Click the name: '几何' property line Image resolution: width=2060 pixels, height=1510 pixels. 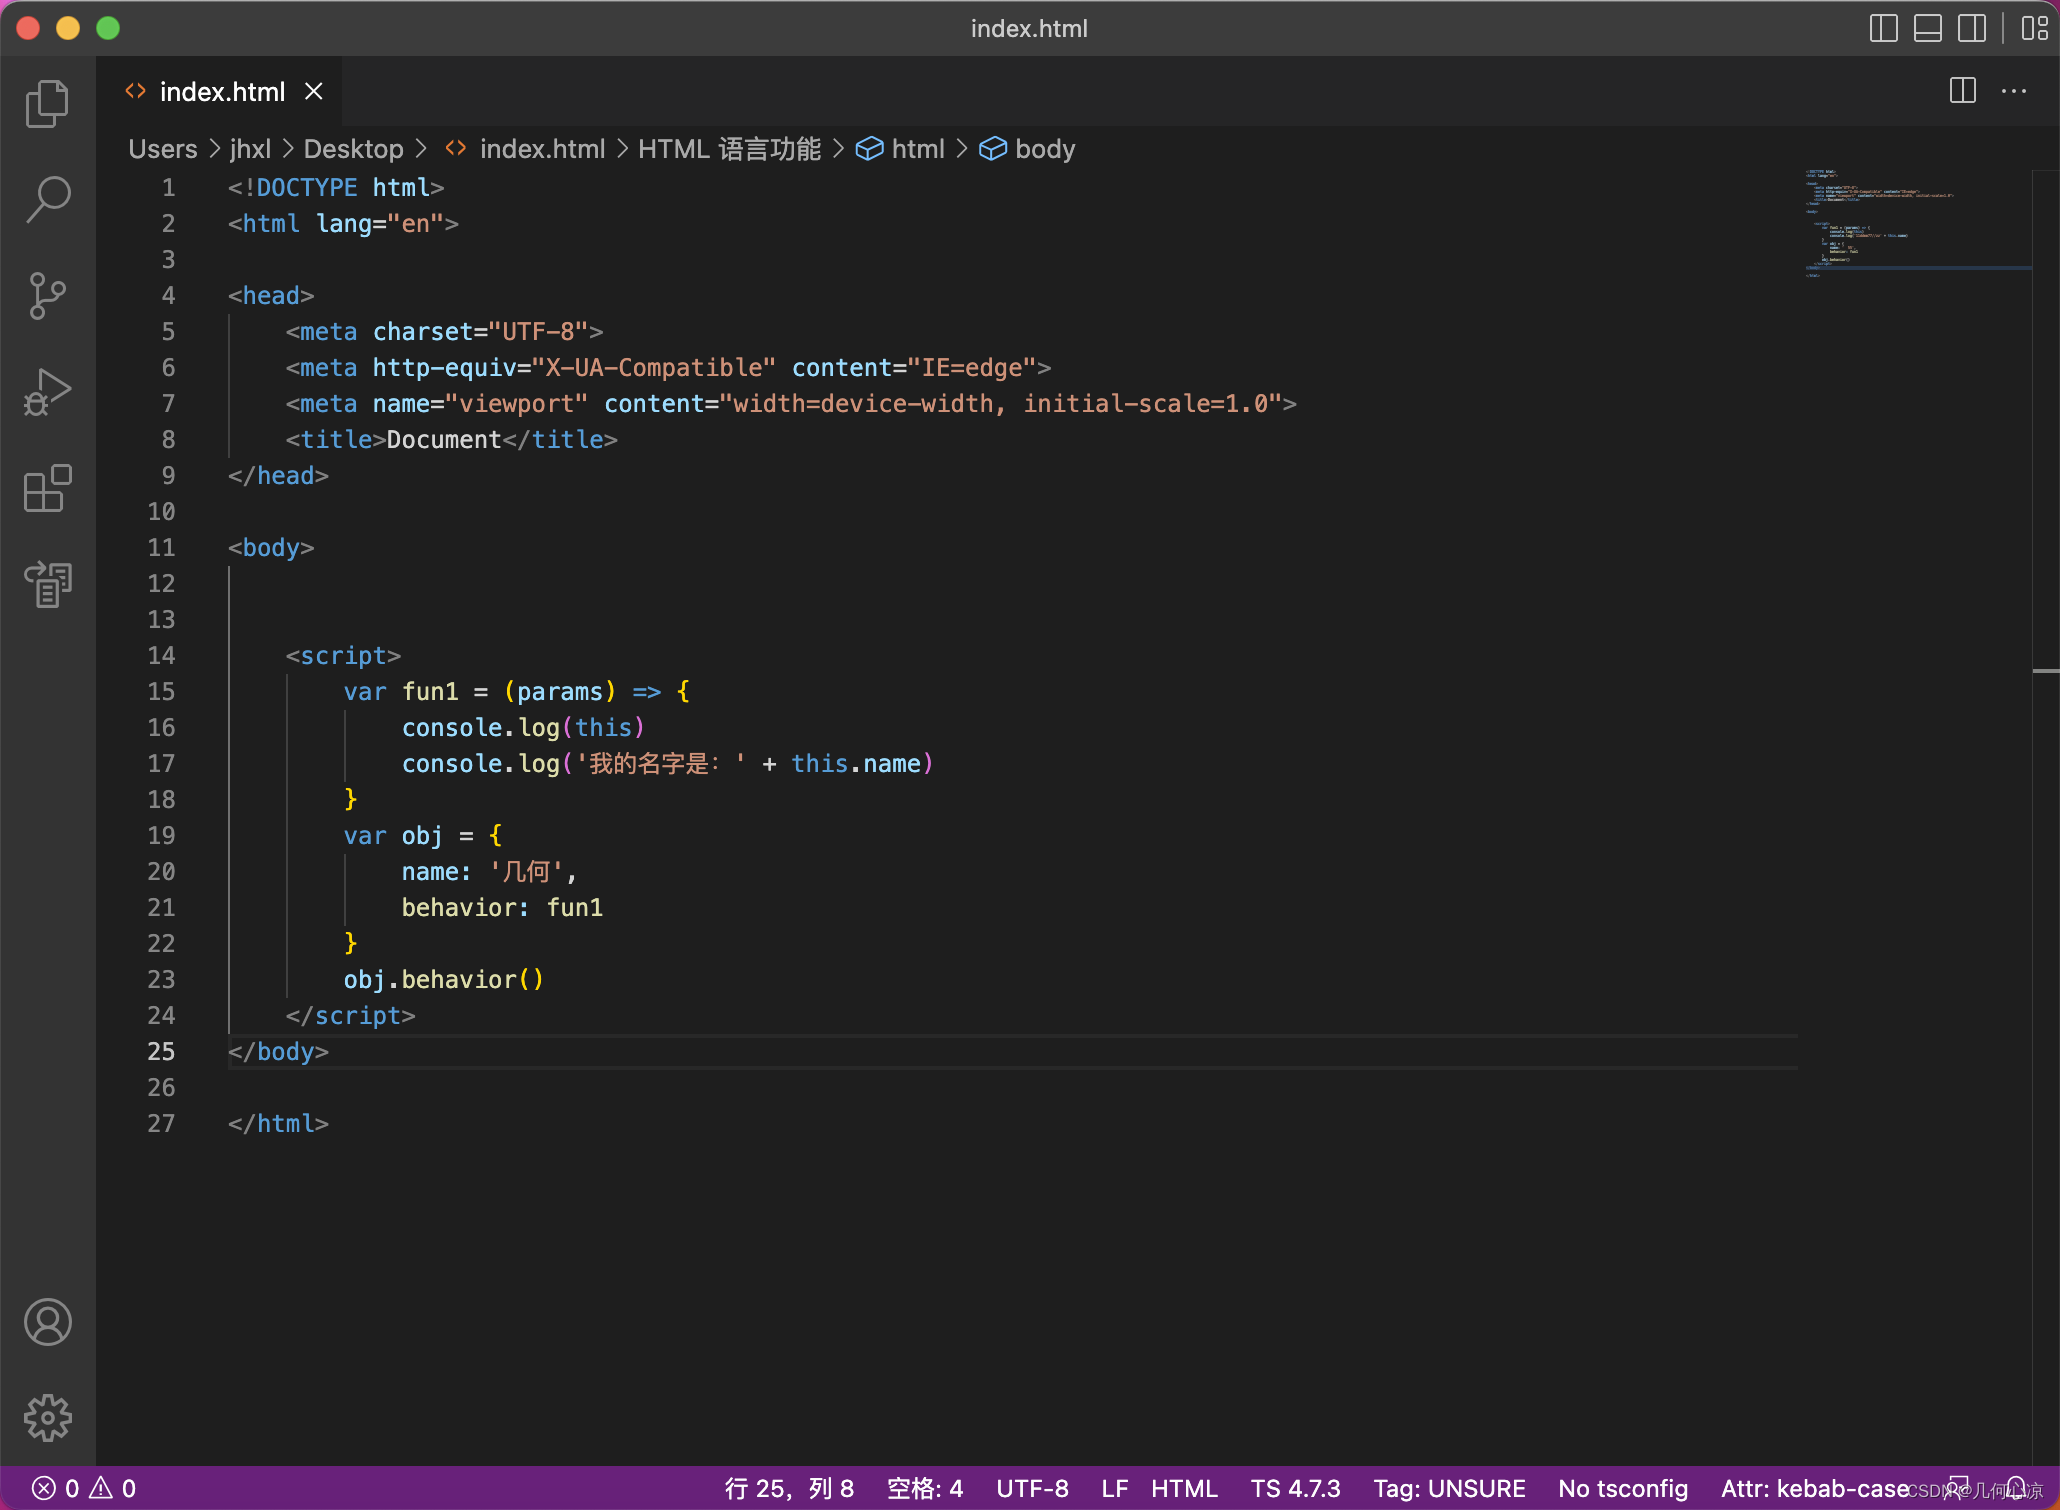coord(489,871)
